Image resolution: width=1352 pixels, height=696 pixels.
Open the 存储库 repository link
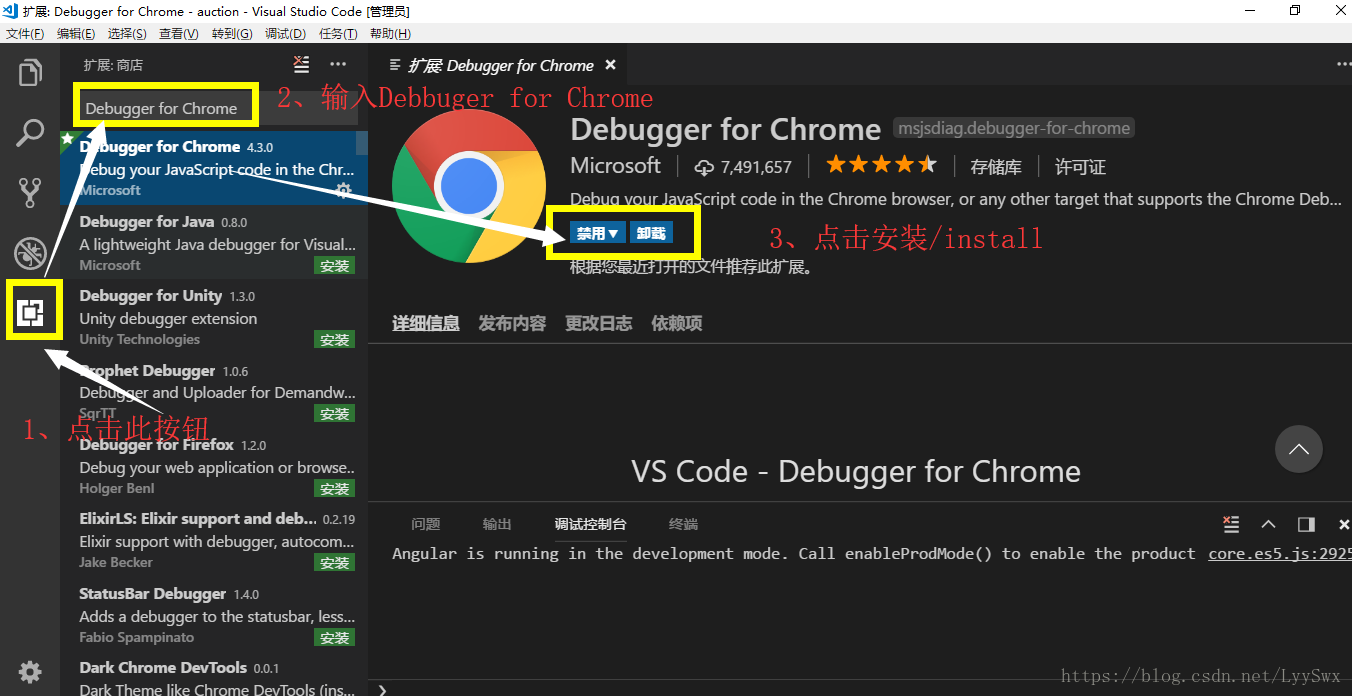coord(996,167)
